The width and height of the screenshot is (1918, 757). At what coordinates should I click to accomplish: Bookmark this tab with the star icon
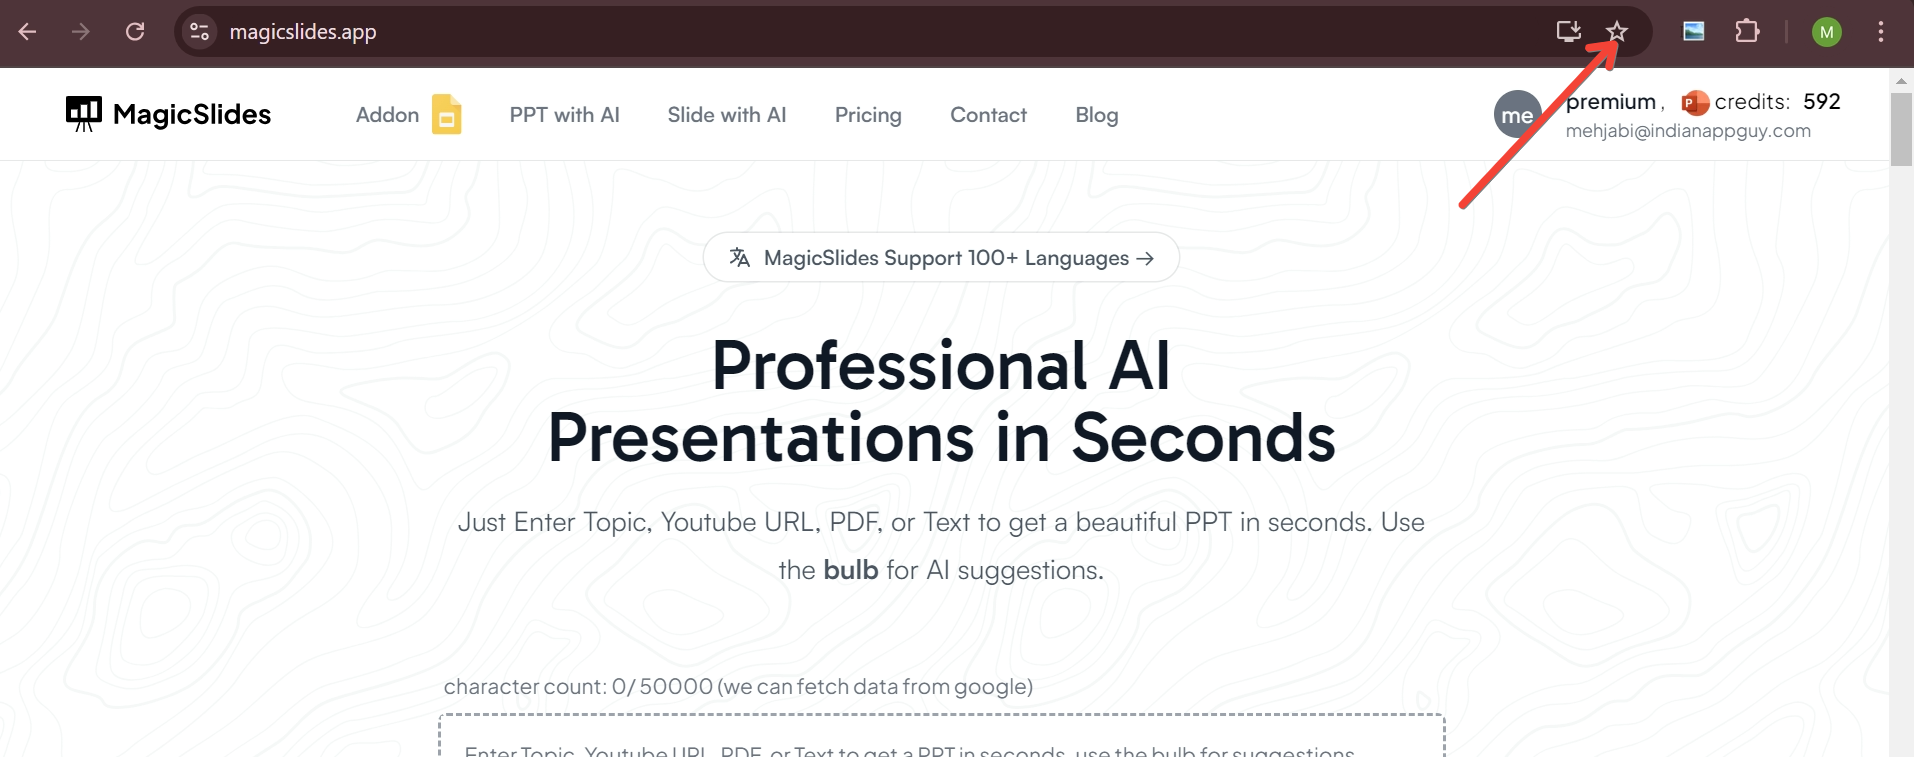1617,32
